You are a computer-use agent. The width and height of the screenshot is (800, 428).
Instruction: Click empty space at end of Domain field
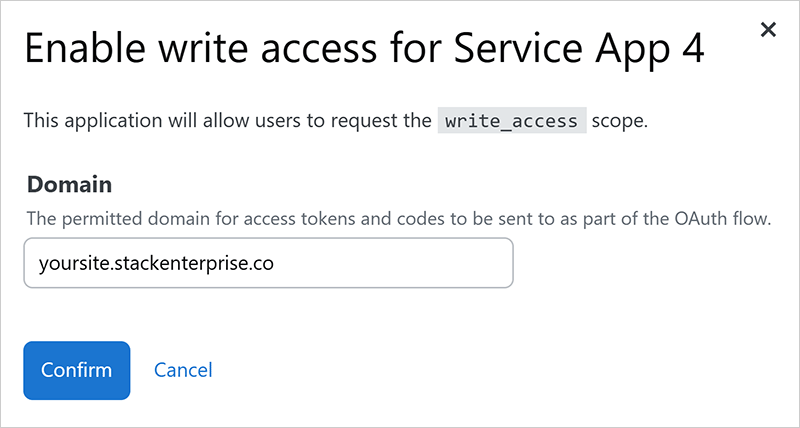point(420,263)
